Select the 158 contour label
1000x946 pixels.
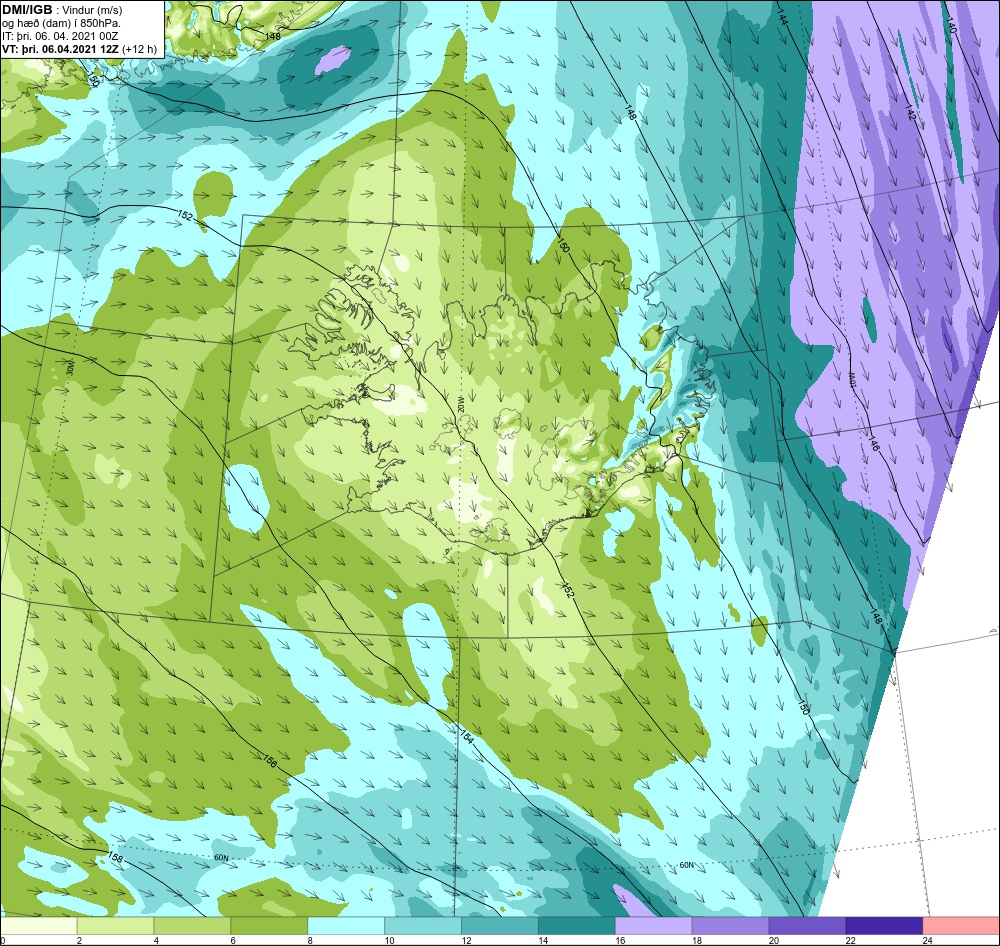[x=115, y=857]
